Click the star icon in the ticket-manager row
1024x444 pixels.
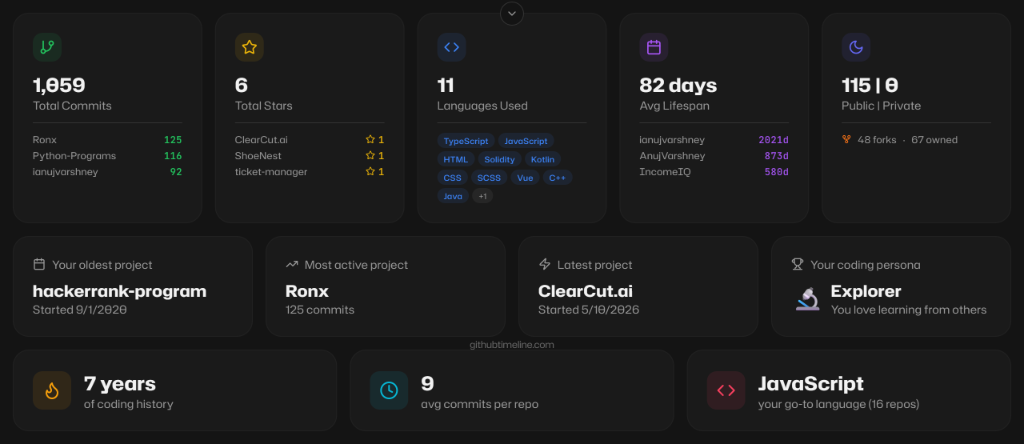pyautogui.click(x=370, y=172)
